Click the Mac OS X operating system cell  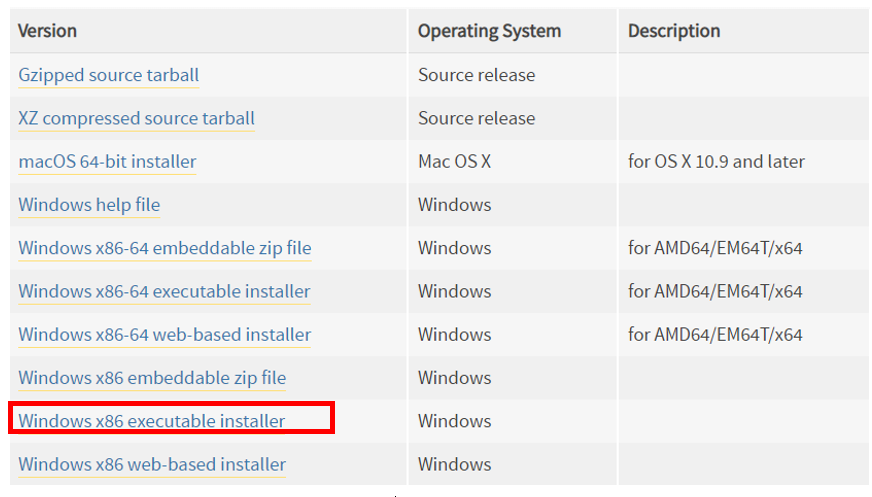tap(454, 162)
